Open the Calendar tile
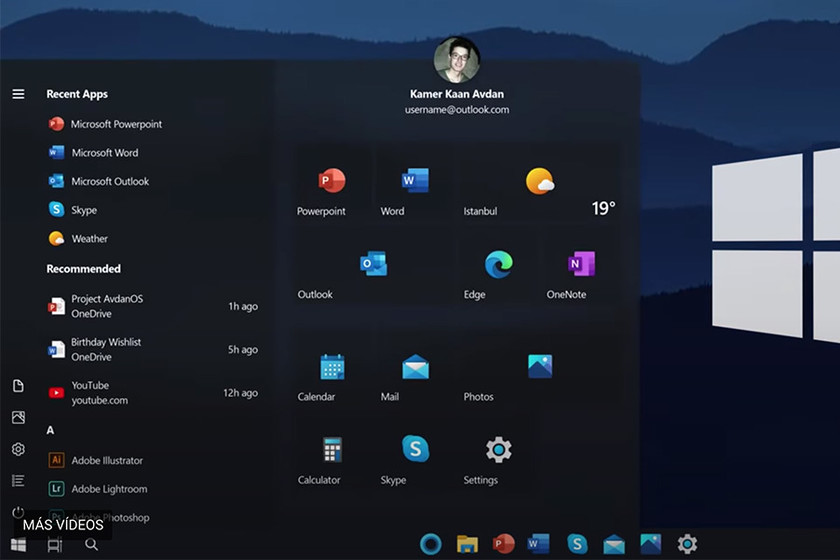This screenshot has height=560, width=840. pos(332,376)
